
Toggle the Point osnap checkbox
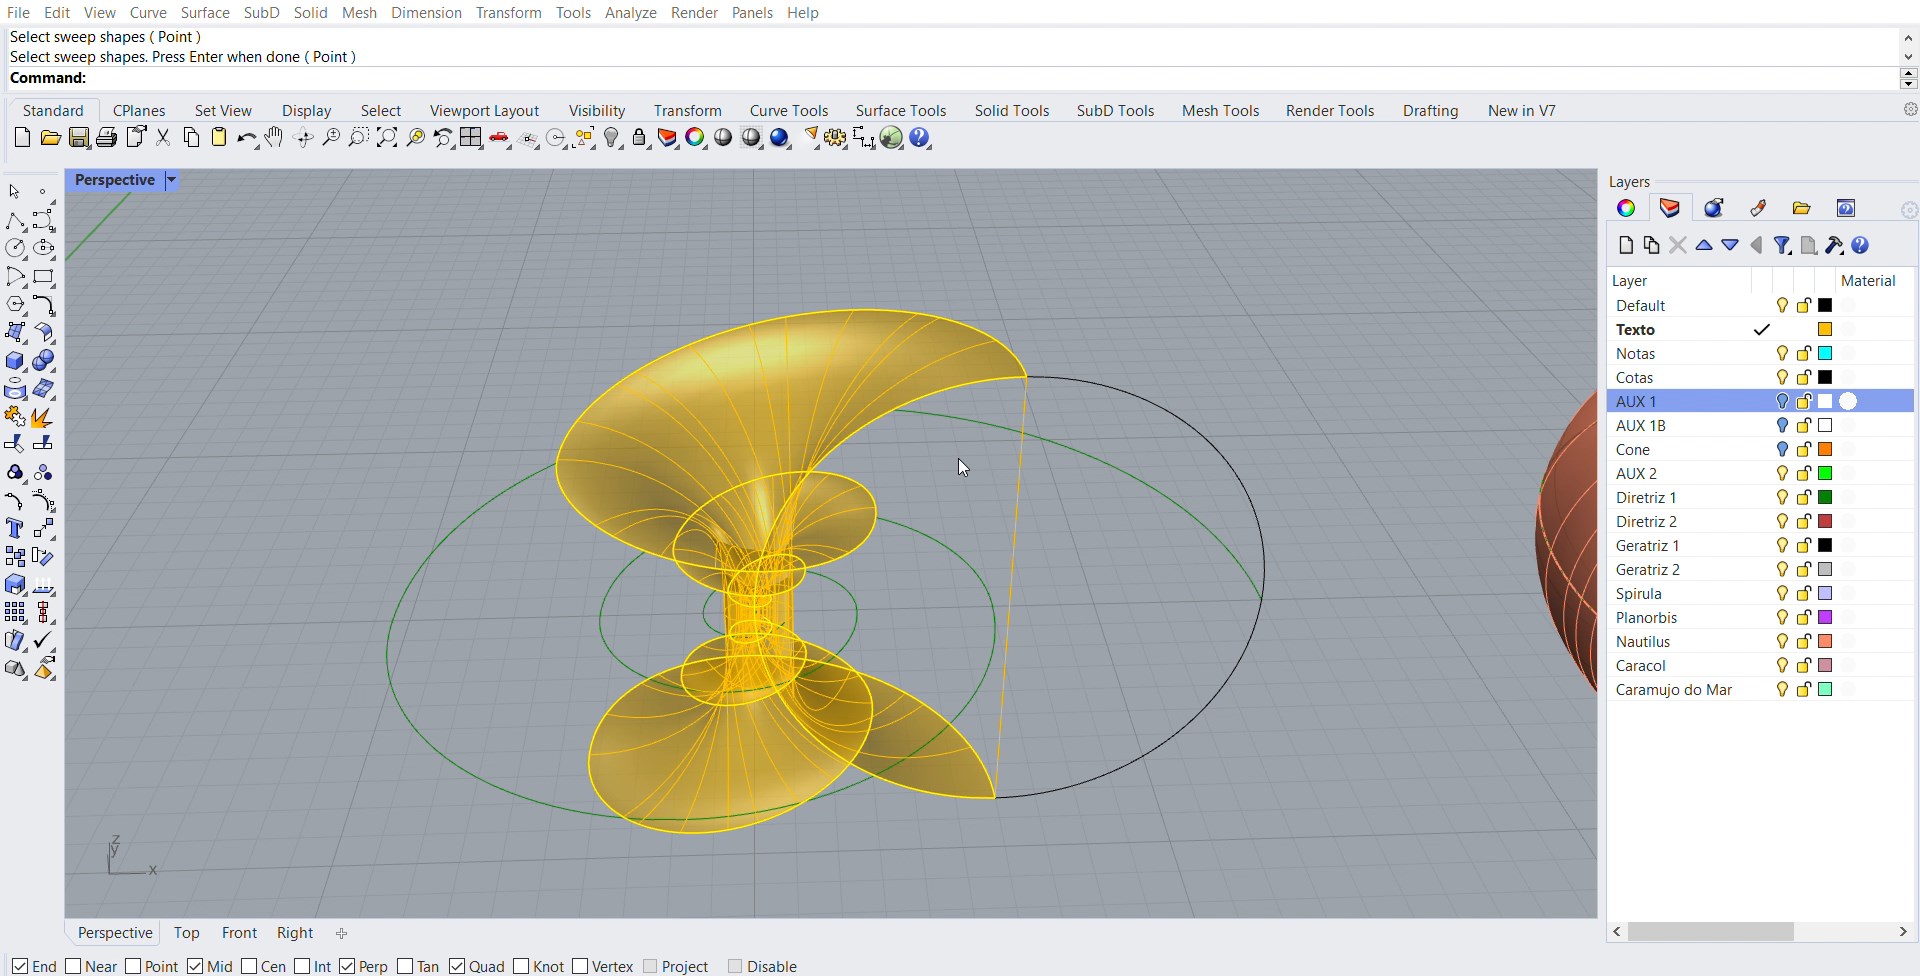pyautogui.click(x=133, y=966)
